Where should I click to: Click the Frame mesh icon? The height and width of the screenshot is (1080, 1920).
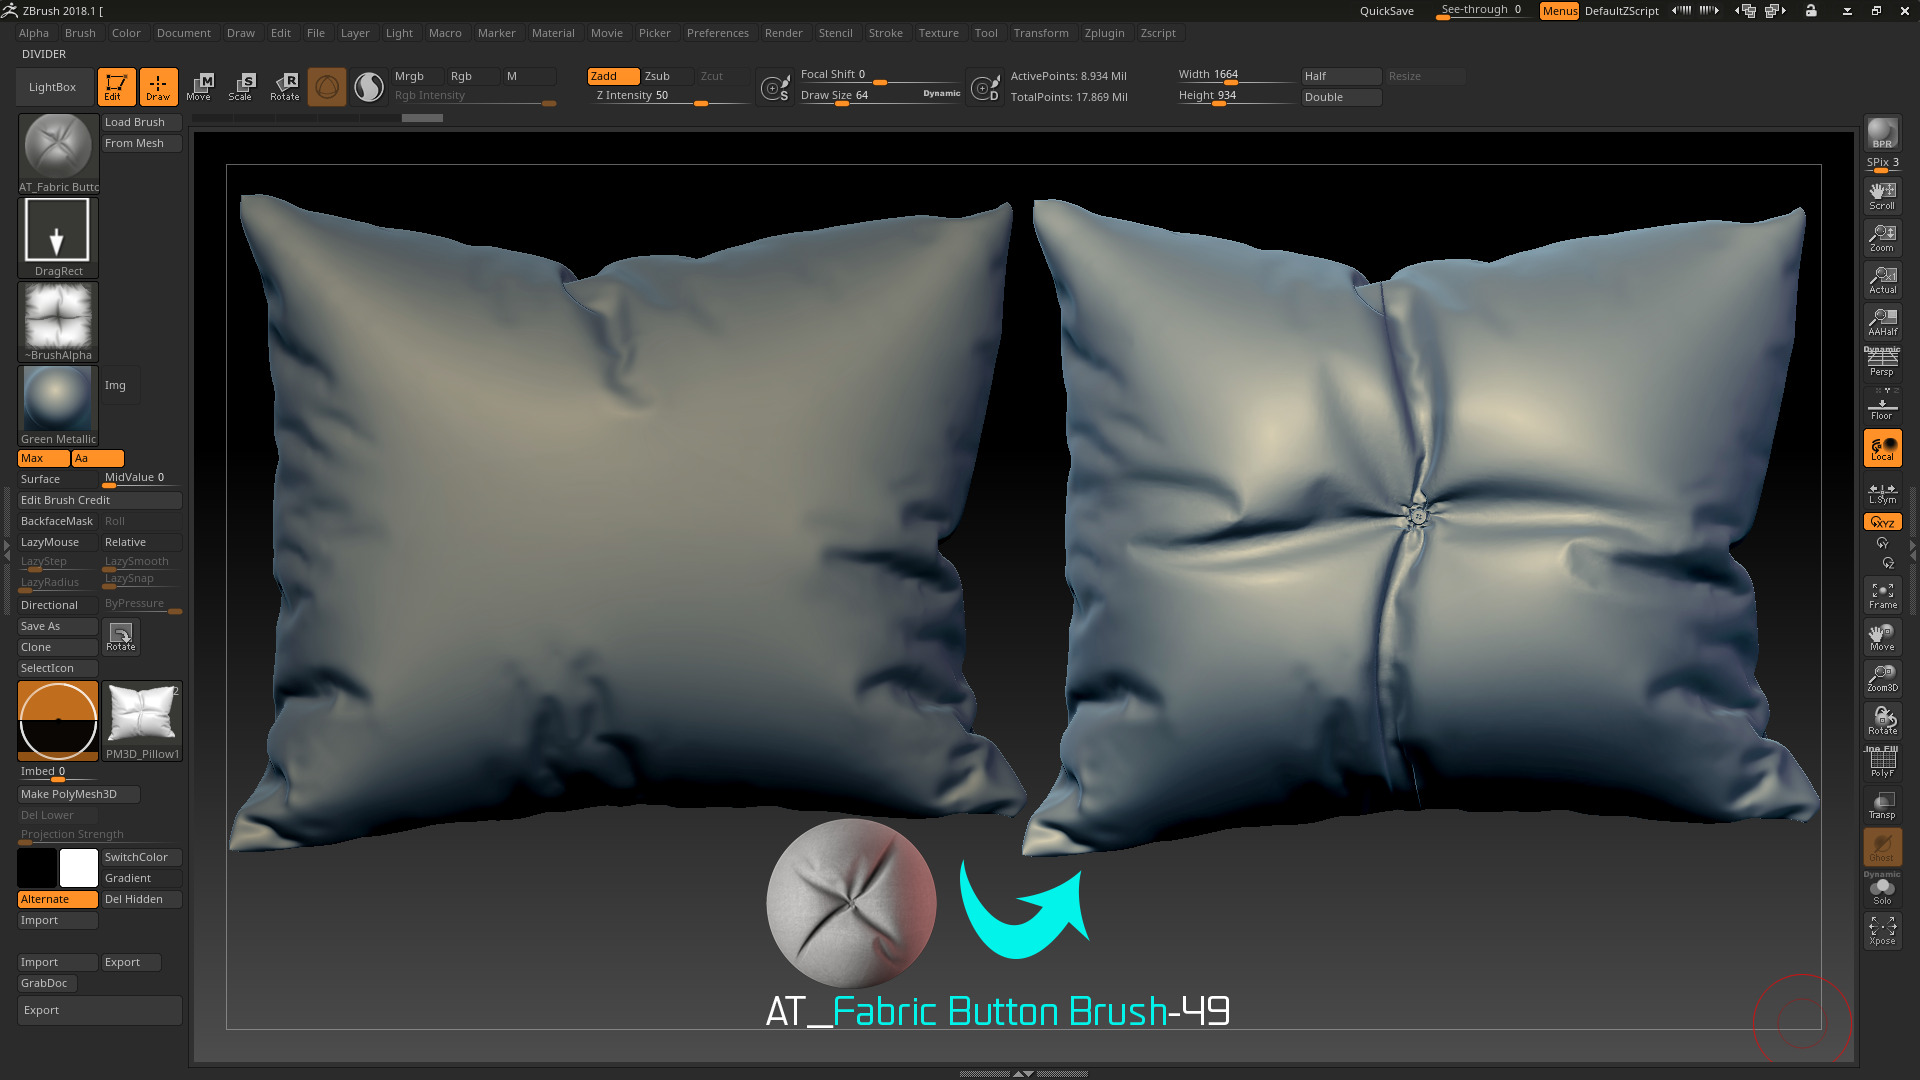1882,596
